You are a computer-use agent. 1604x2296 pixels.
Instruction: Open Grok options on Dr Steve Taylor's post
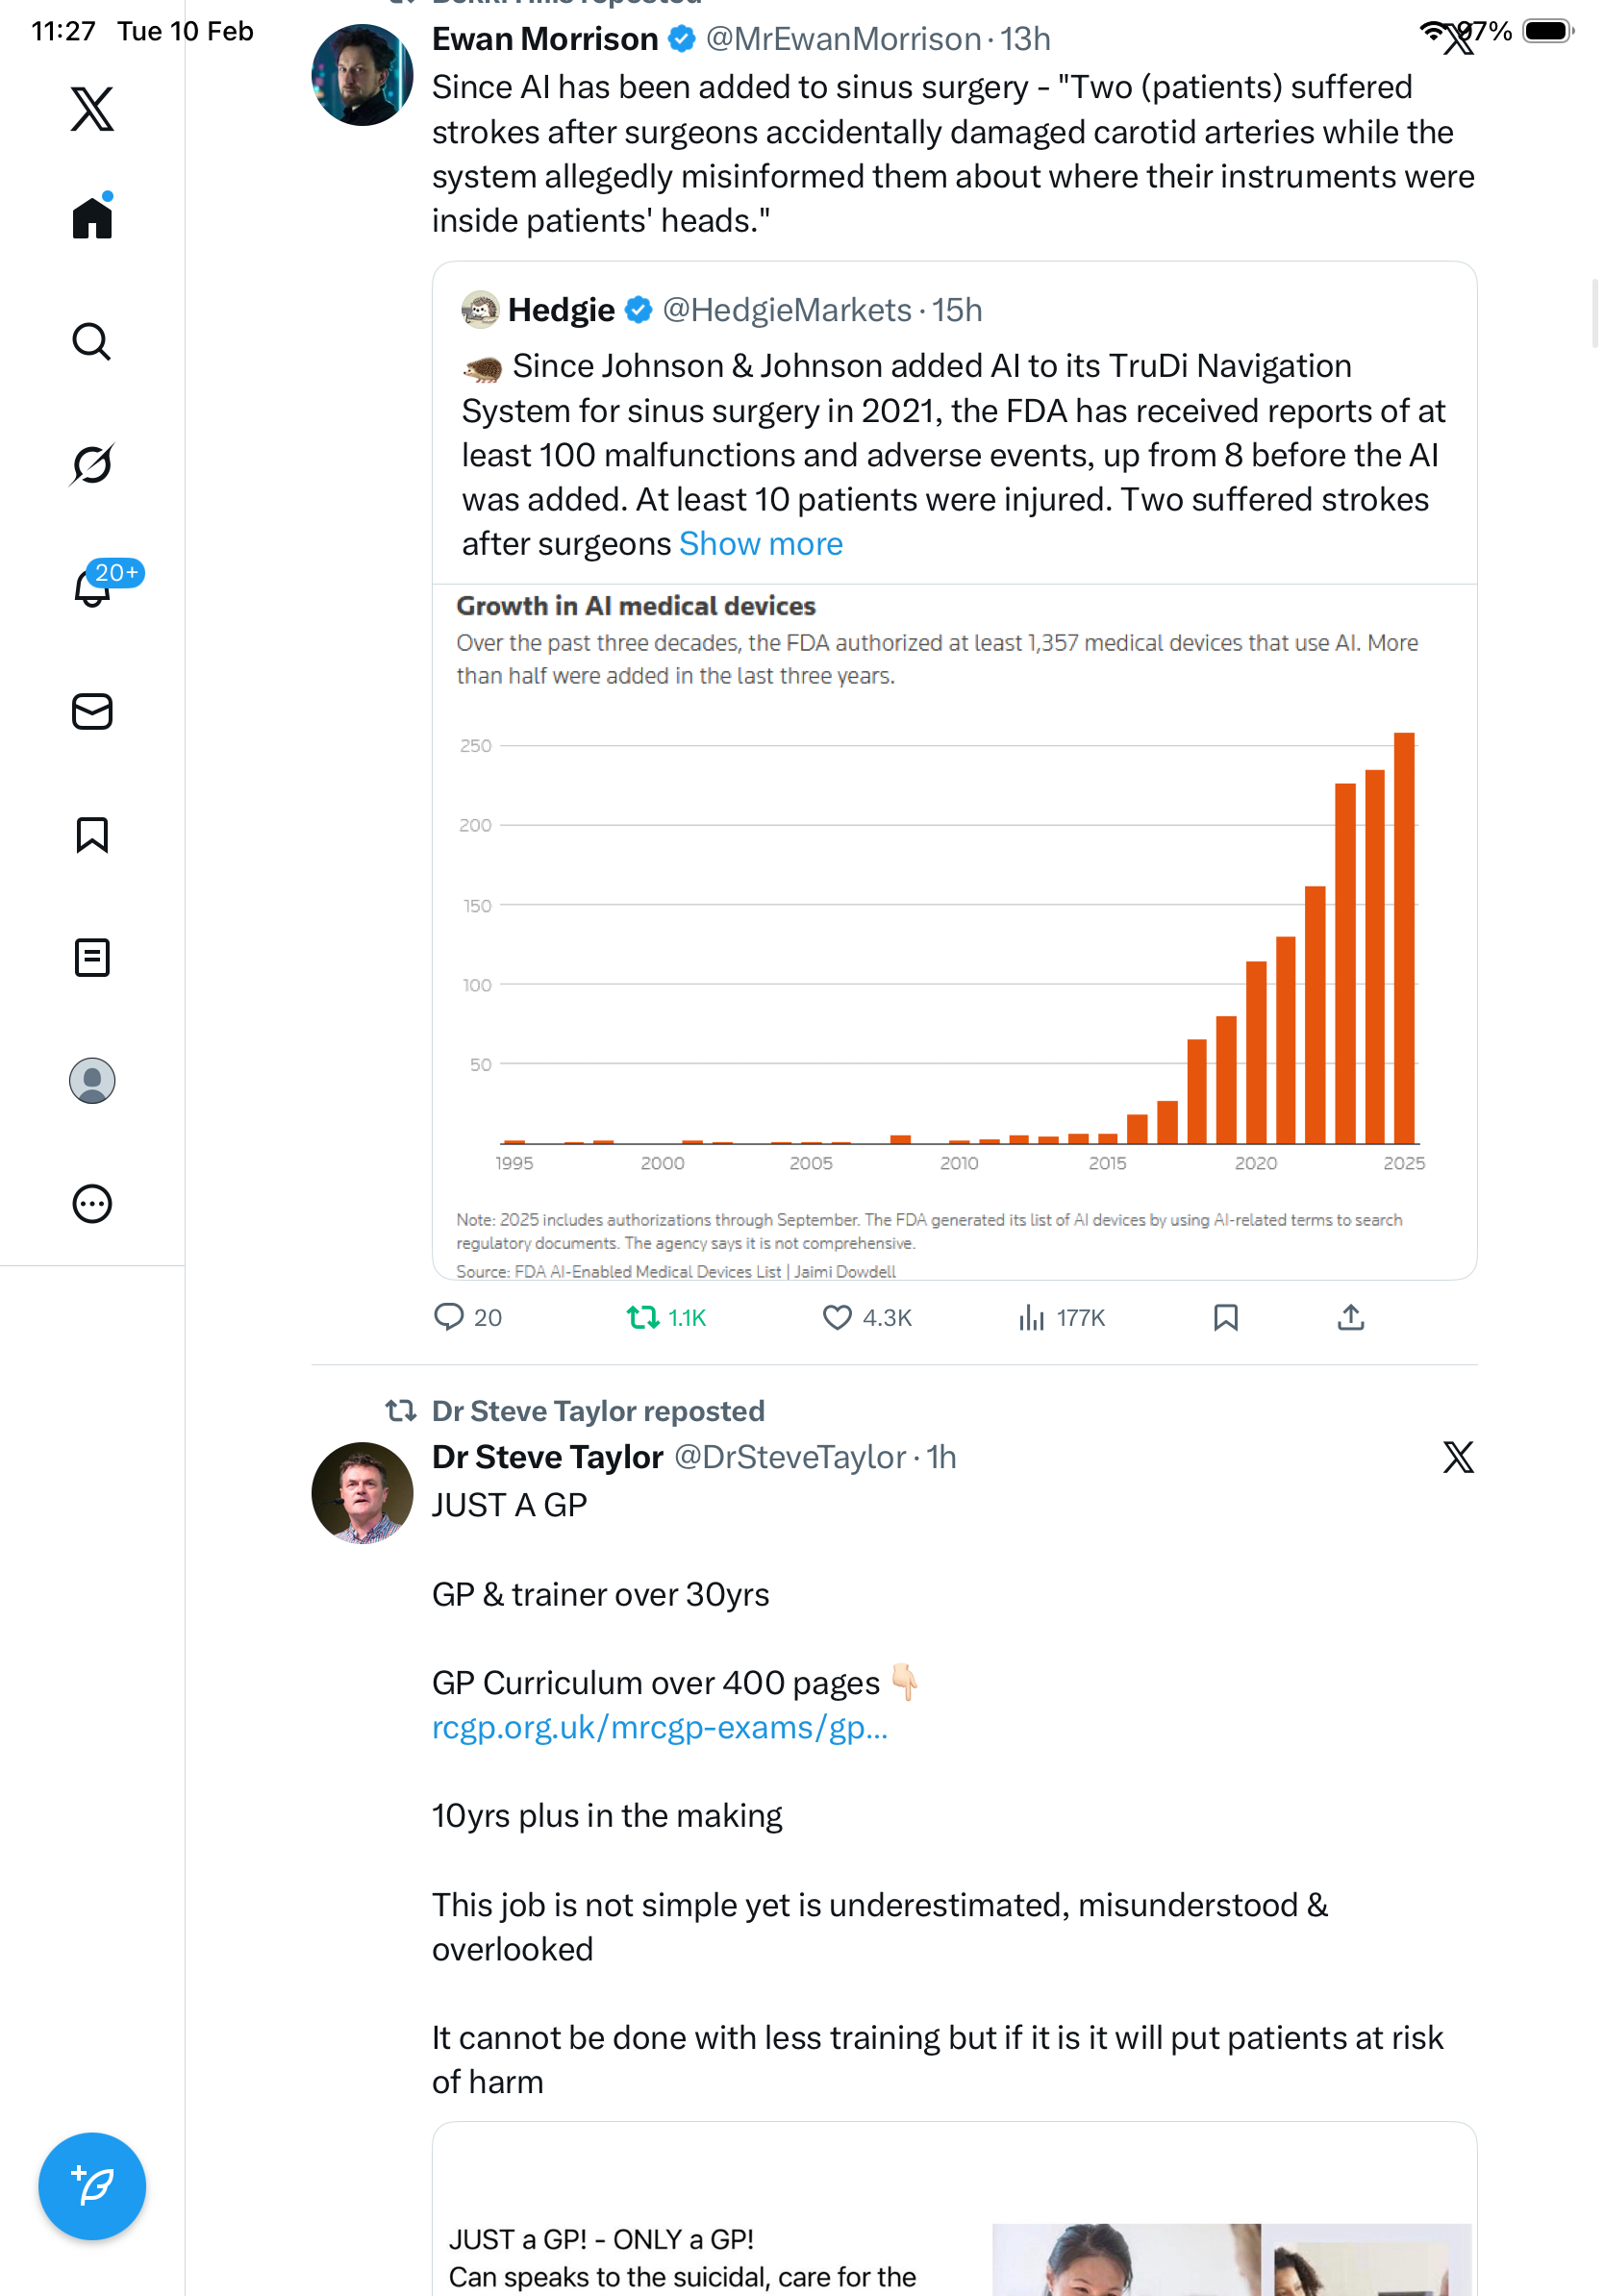(1458, 1458)
